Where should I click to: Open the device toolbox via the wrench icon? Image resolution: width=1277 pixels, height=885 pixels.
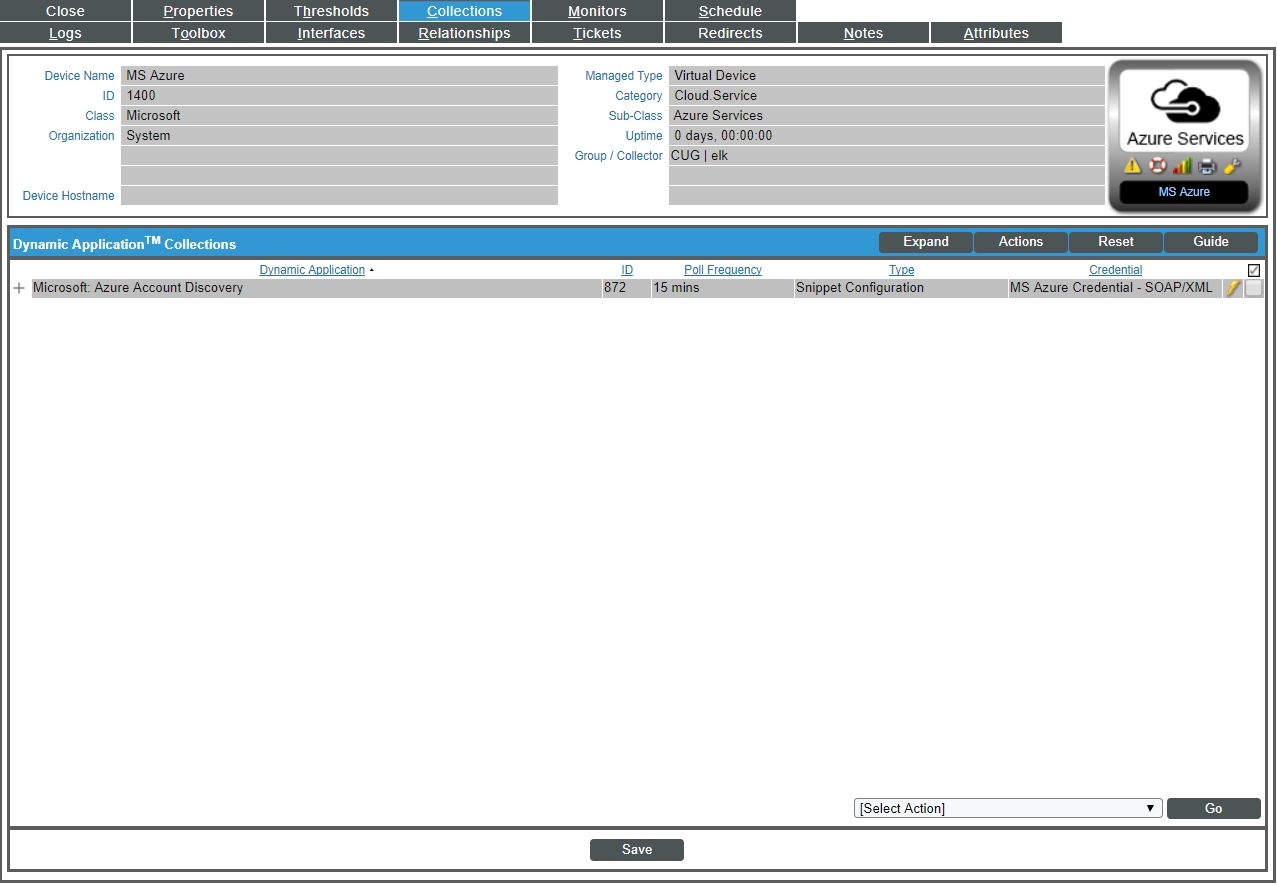pos(1231,165)
